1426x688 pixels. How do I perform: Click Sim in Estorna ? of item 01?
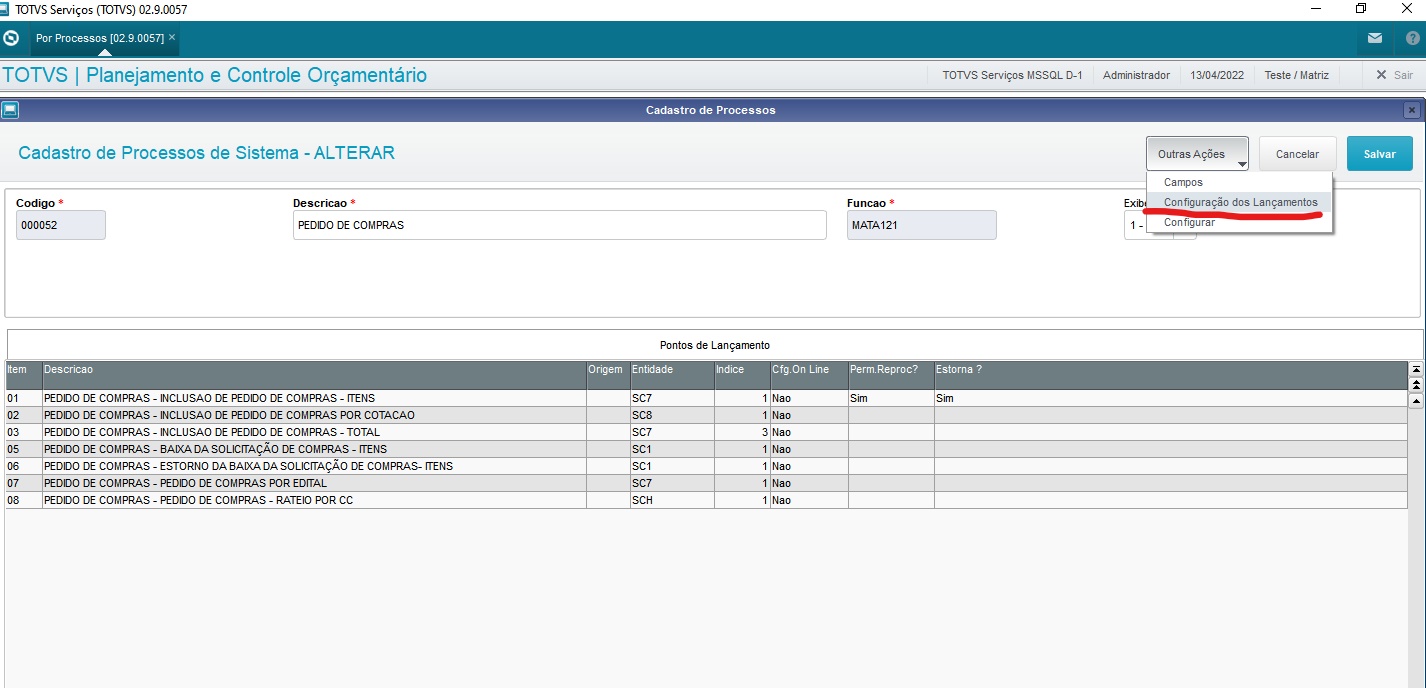pyautogui.click(x=1170, y=398)
